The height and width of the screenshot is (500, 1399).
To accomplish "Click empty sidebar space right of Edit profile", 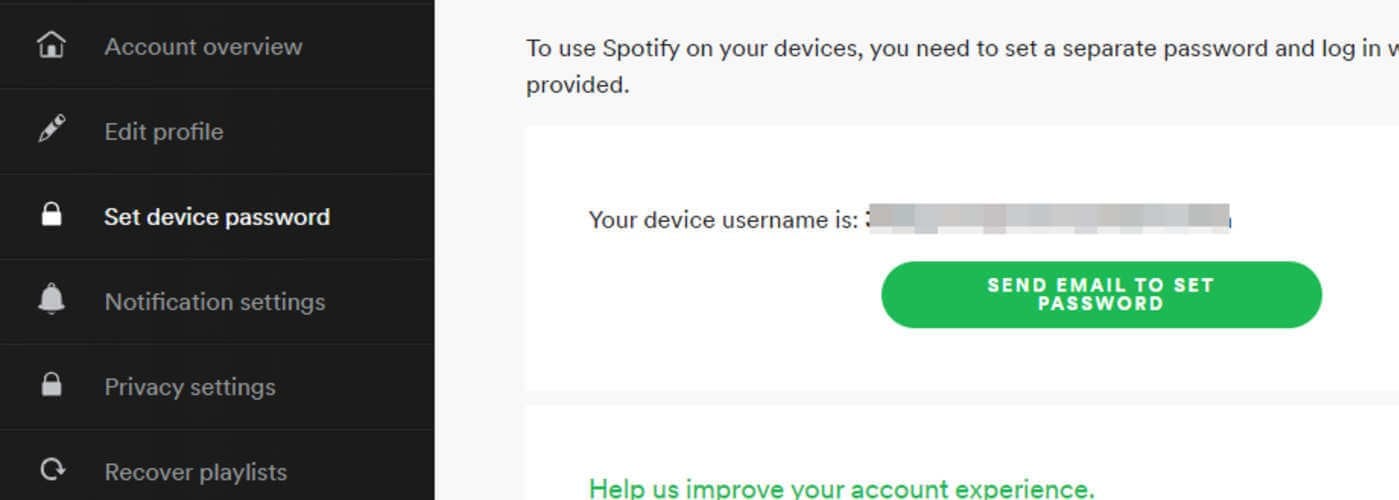I will coord(340,132).
